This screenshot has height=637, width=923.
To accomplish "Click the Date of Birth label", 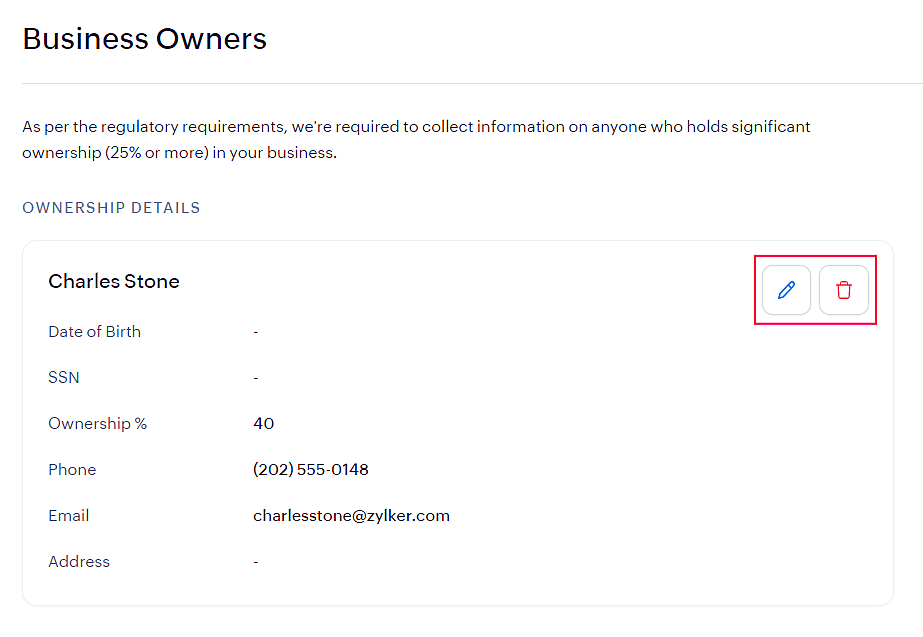I will coord(94,332).
